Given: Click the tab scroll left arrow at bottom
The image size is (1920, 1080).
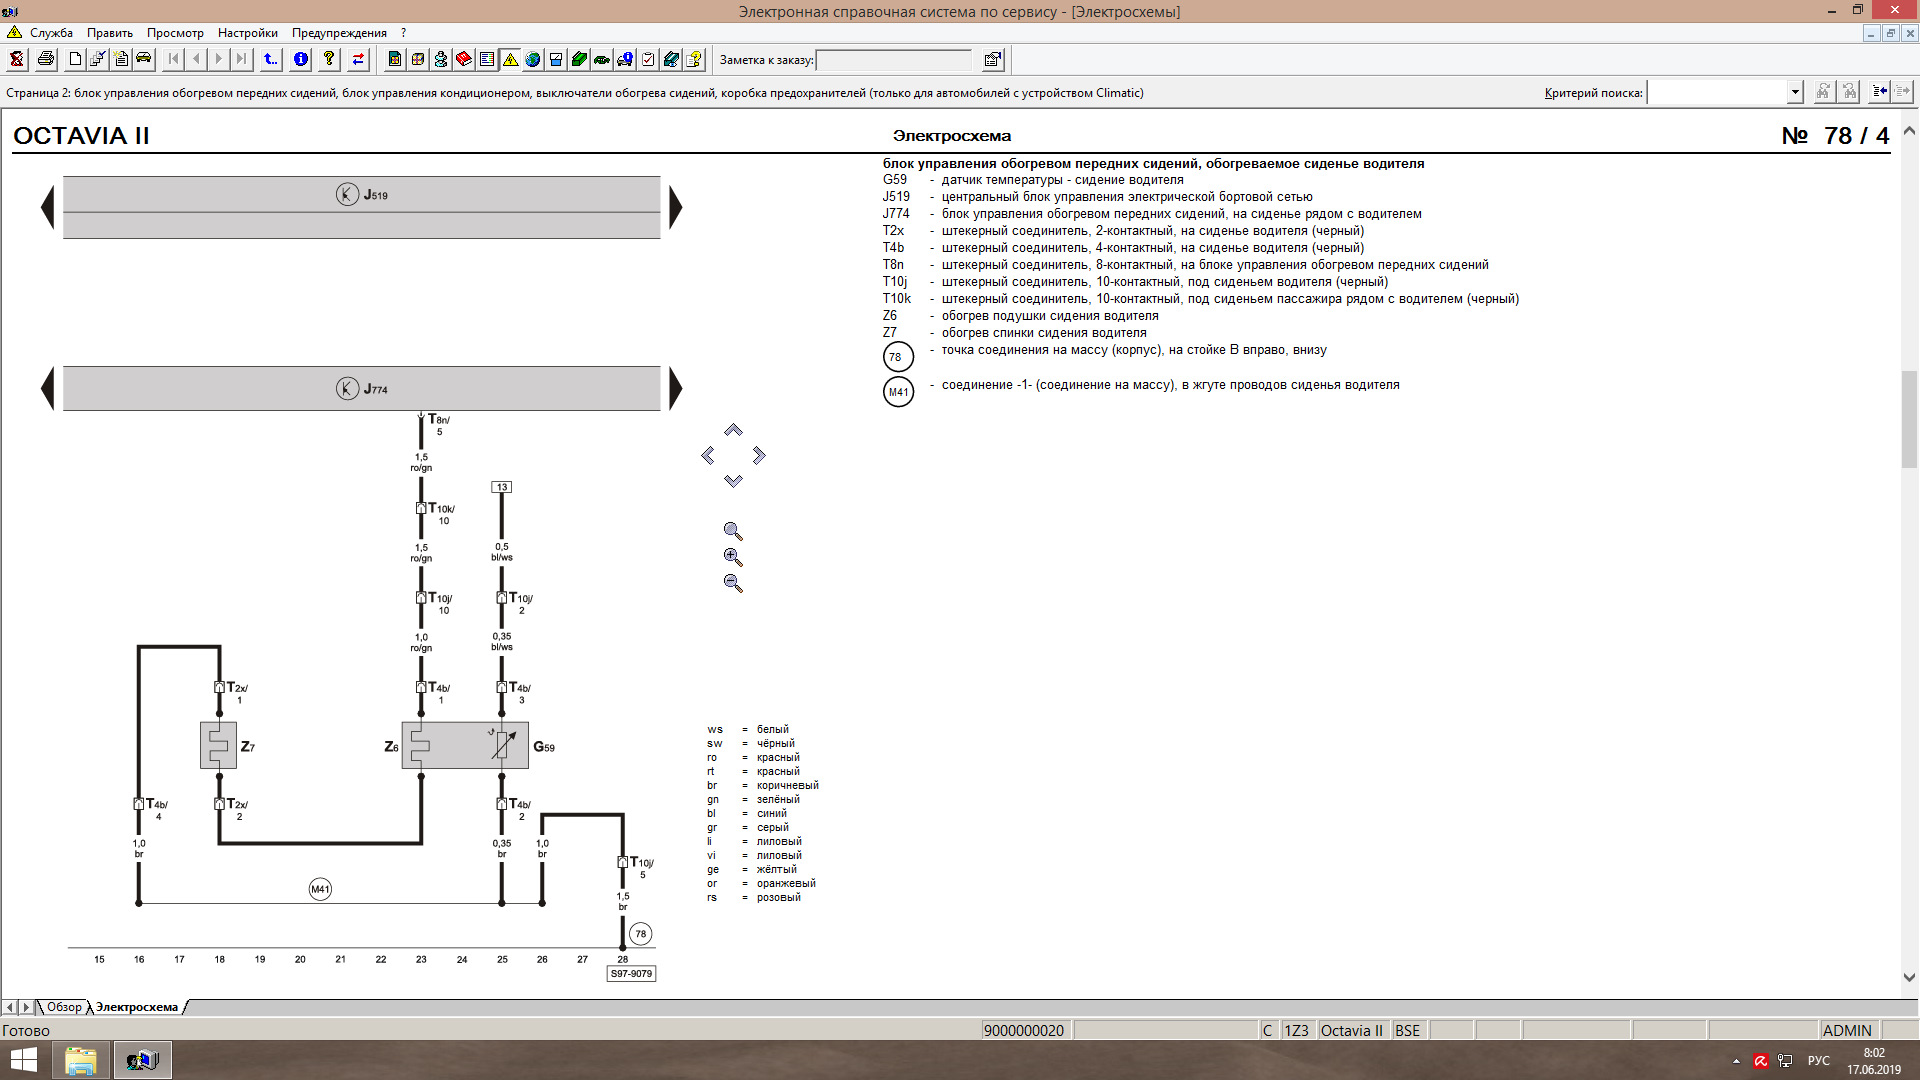Looking at the screenshot, I should pyautogui.click(x=9, y=1007).
